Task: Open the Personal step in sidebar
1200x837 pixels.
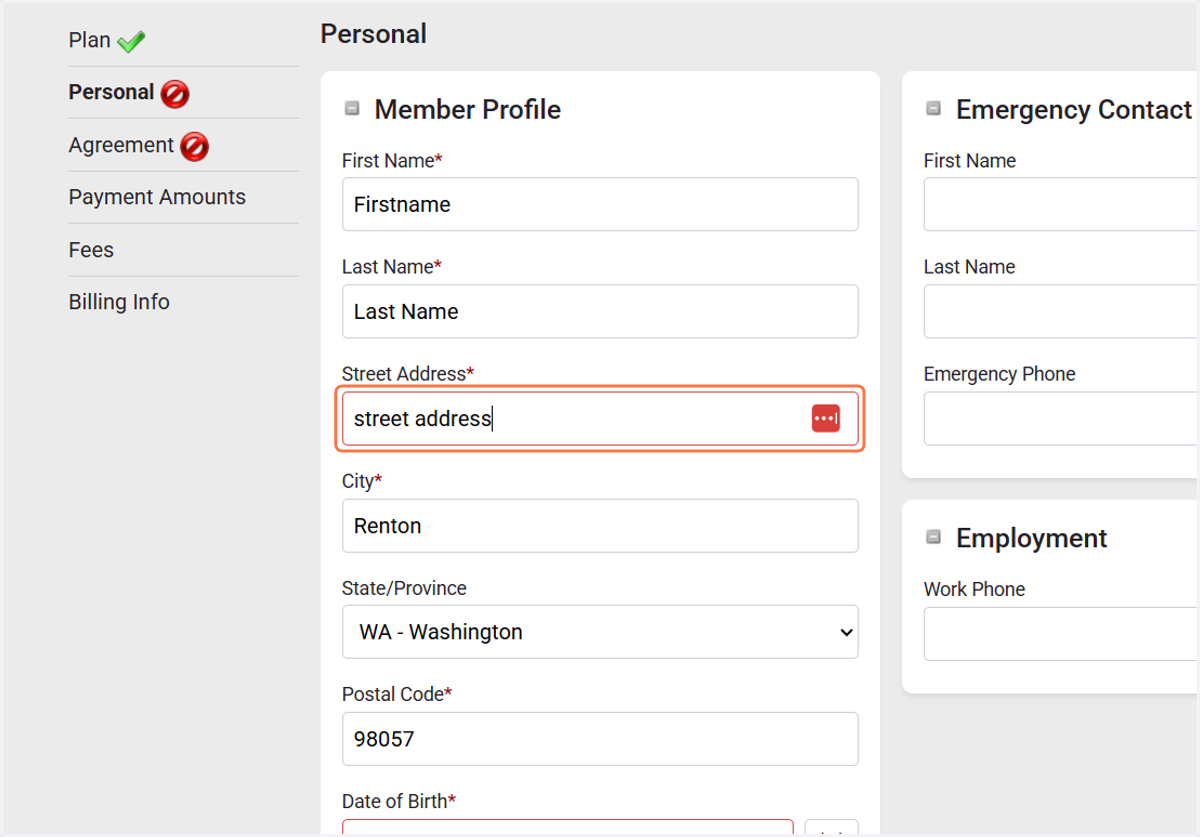Action: pyautogui.click(x=111, y=92)
